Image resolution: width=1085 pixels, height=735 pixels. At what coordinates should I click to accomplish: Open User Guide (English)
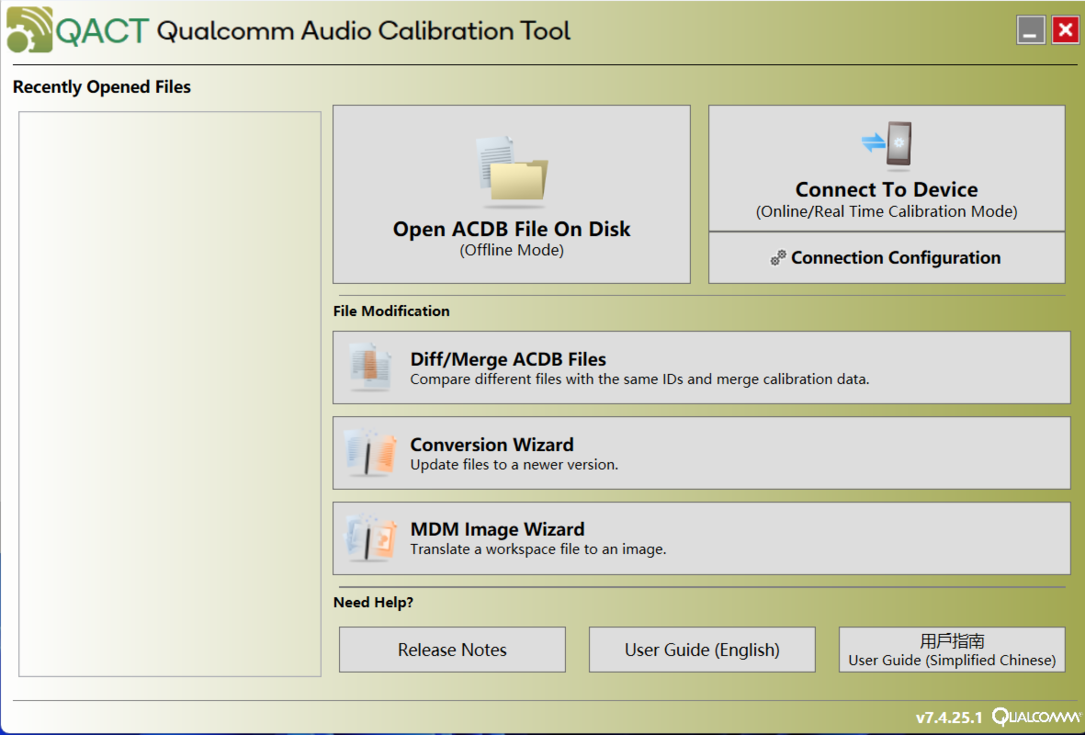[702, 649]
